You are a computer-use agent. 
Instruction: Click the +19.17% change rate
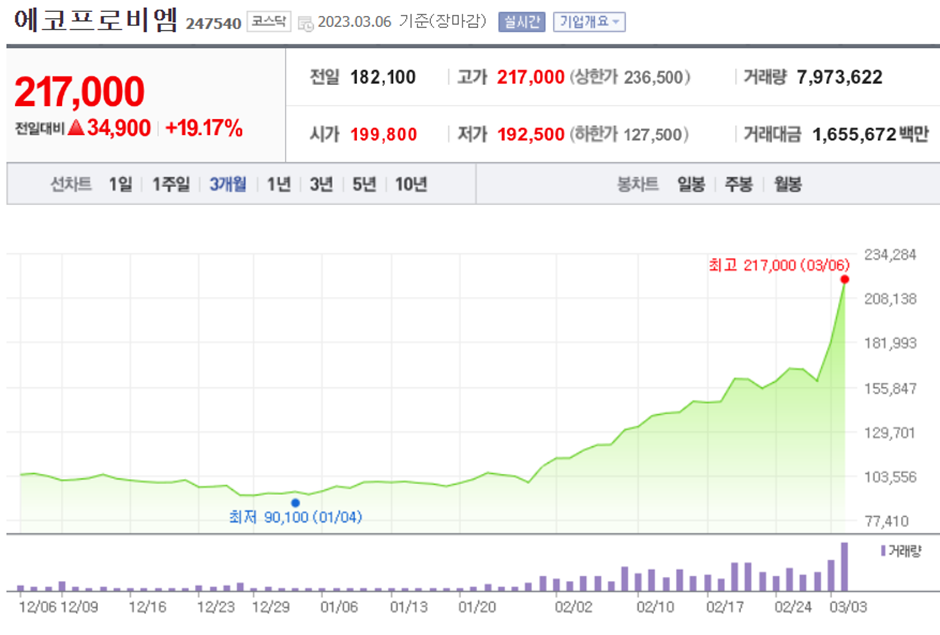[x=204, y=128]
